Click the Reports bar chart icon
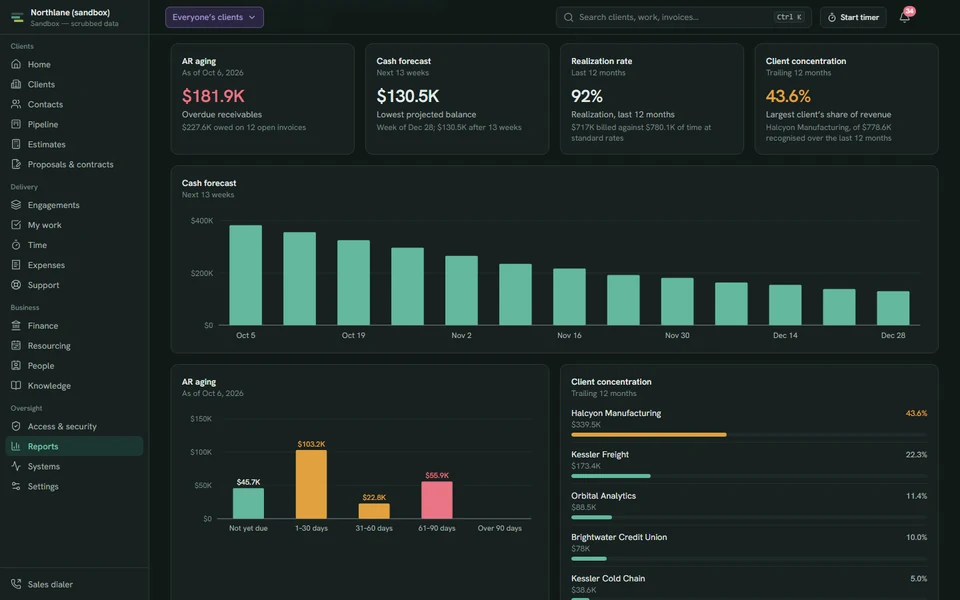 click(x=16, y=446)
